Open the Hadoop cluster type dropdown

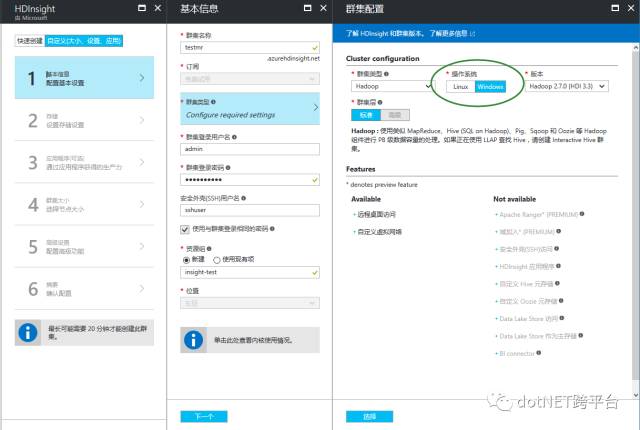click(392, 86)
